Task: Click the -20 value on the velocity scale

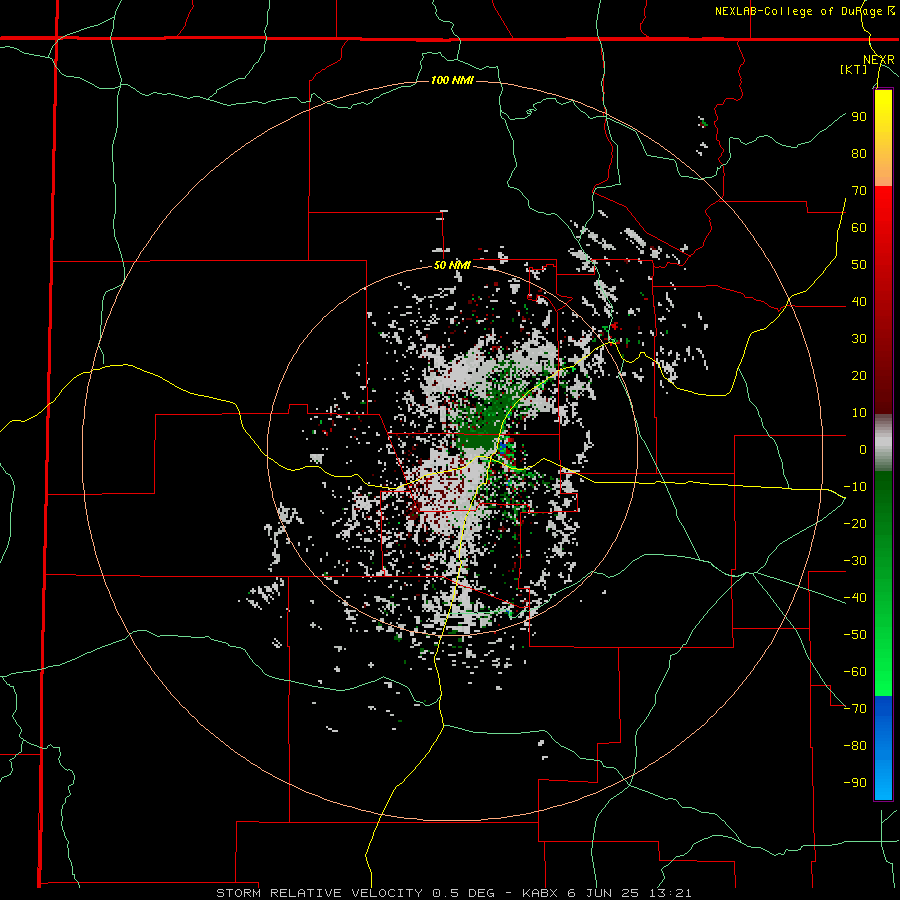Action: tap(855, 523)
